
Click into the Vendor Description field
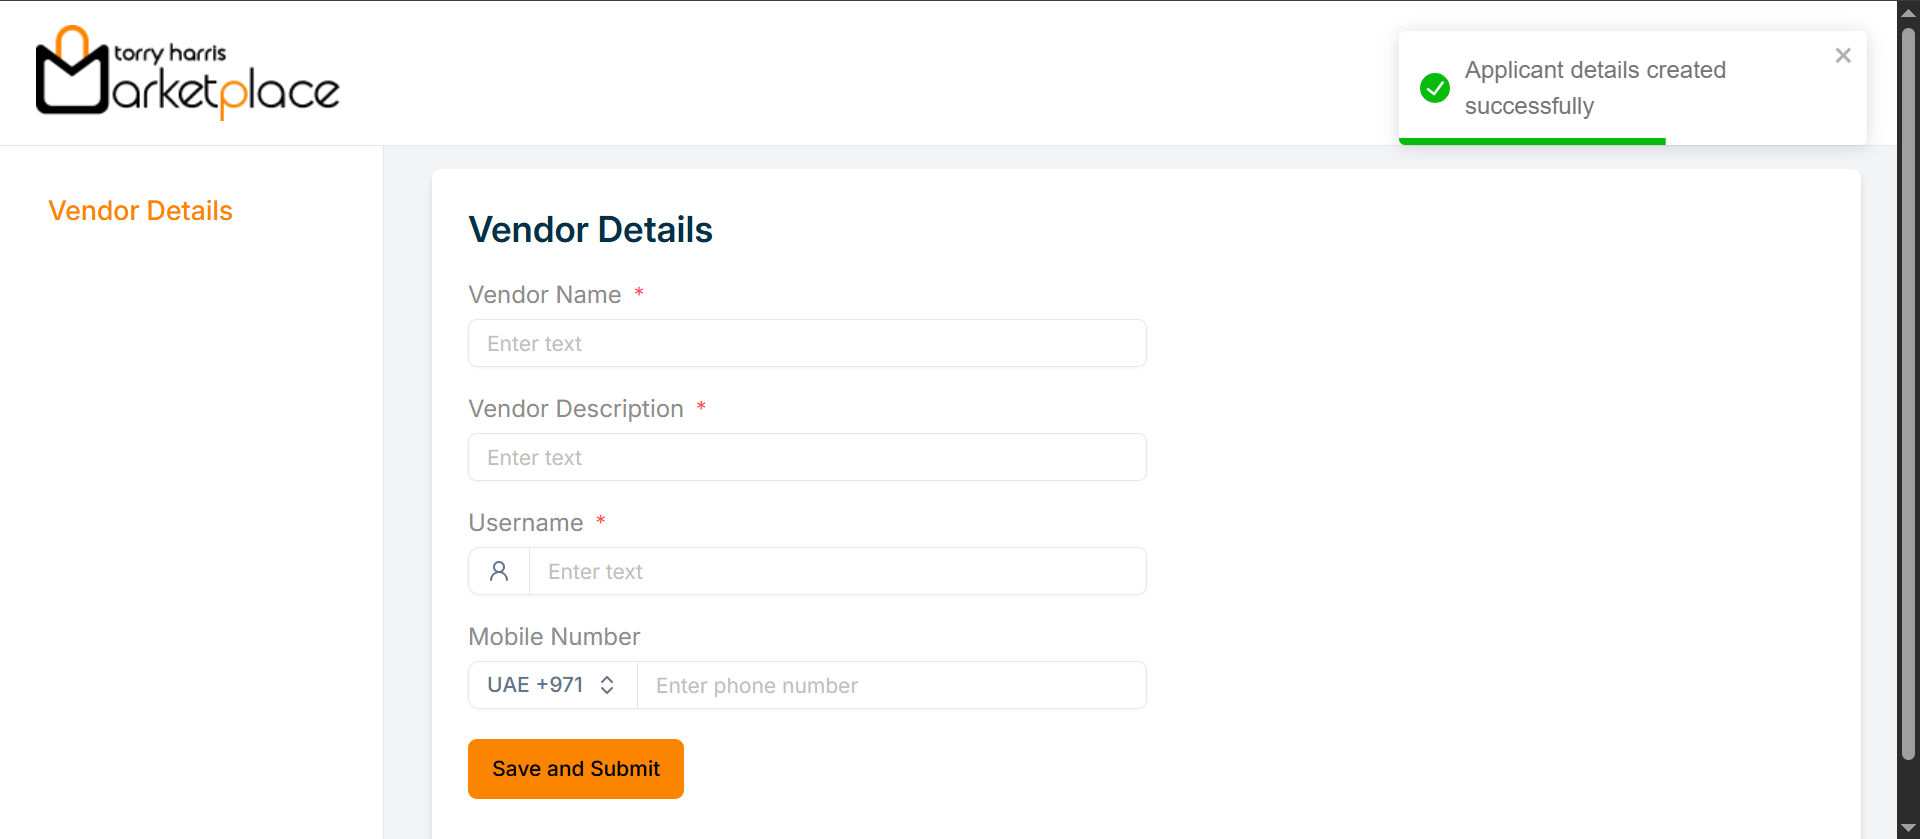click(x=807, y=457)
